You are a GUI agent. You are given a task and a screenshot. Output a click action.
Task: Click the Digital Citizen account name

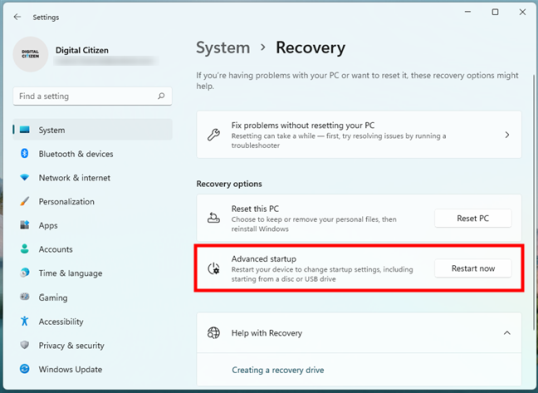tap(82, 50)
